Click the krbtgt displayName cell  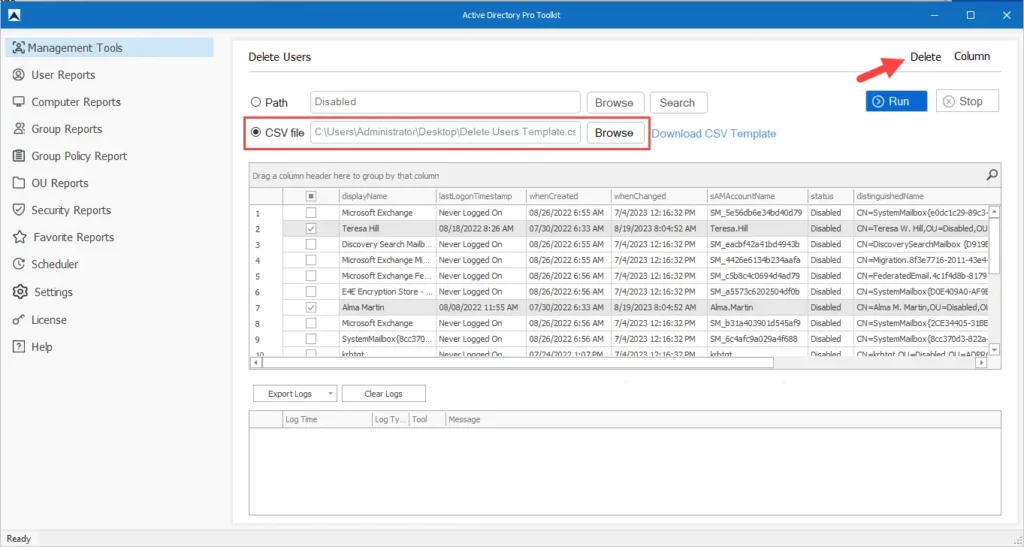pos(387,353)
